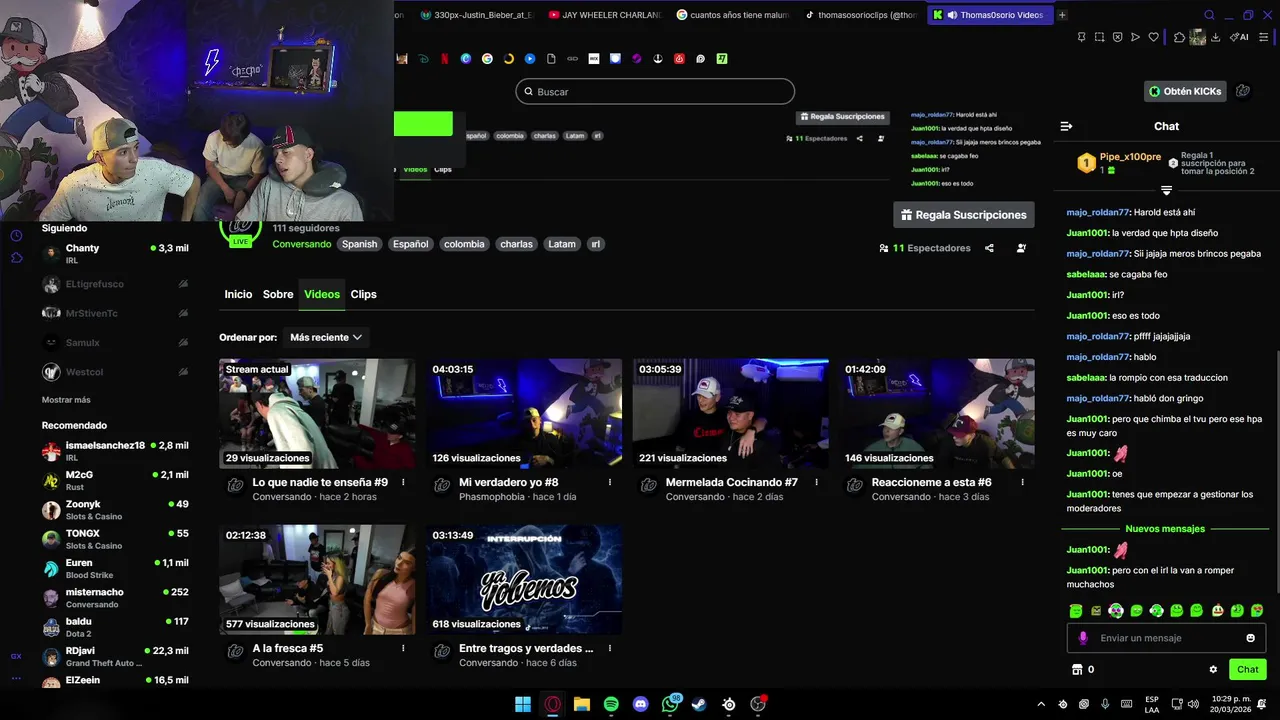Click the Enviar un mensaje chat input
Image resolution: width=1280 pixels, height=720 pixels.
(x=1166, y=638)
